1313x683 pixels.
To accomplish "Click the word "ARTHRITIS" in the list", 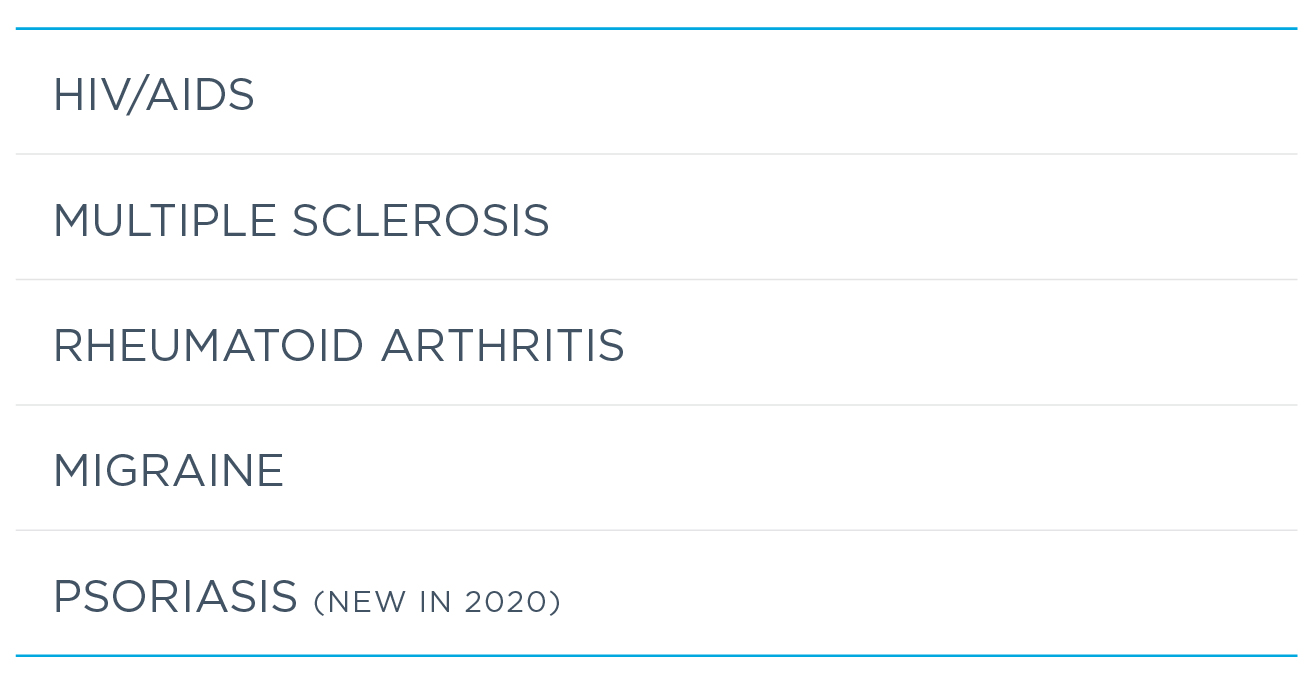I will 502,346.
